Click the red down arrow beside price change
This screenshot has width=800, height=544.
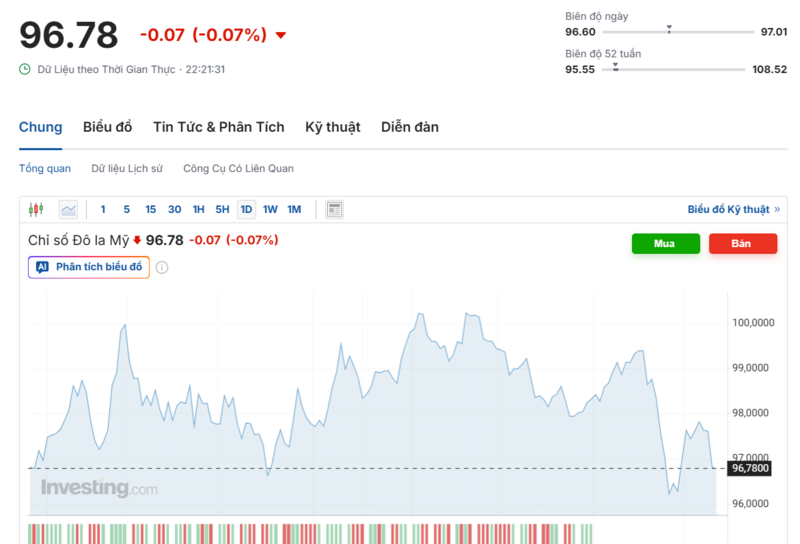[281, 36]
